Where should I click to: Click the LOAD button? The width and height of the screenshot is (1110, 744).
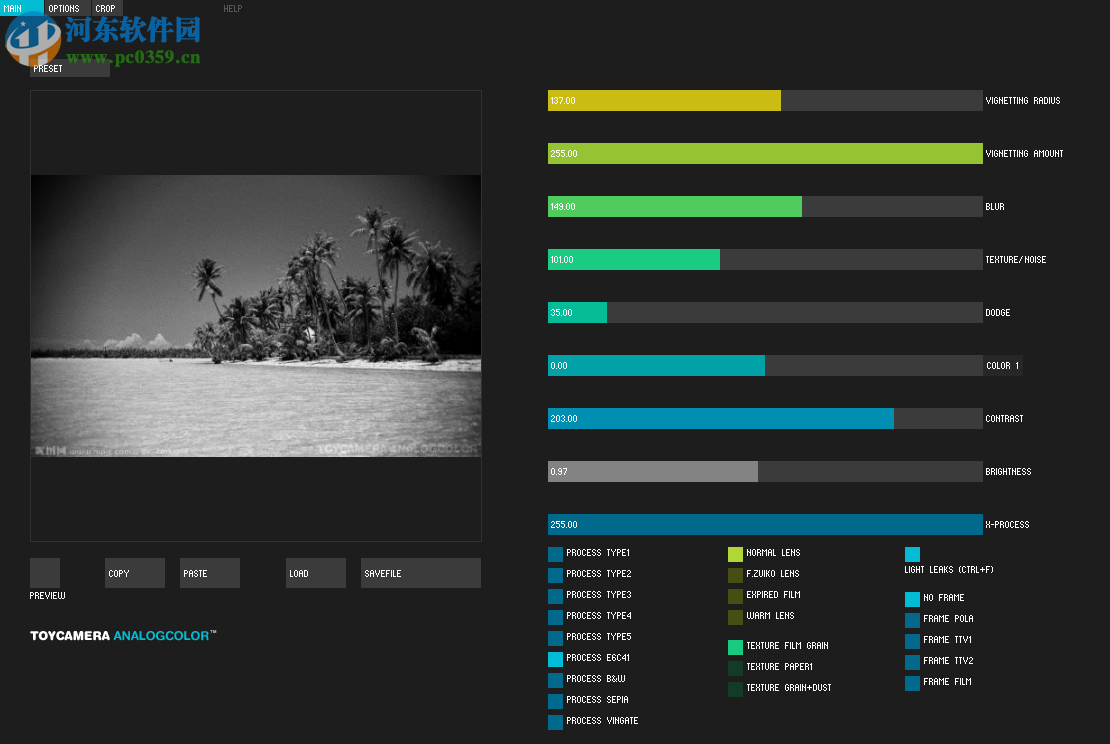[316, 573]
